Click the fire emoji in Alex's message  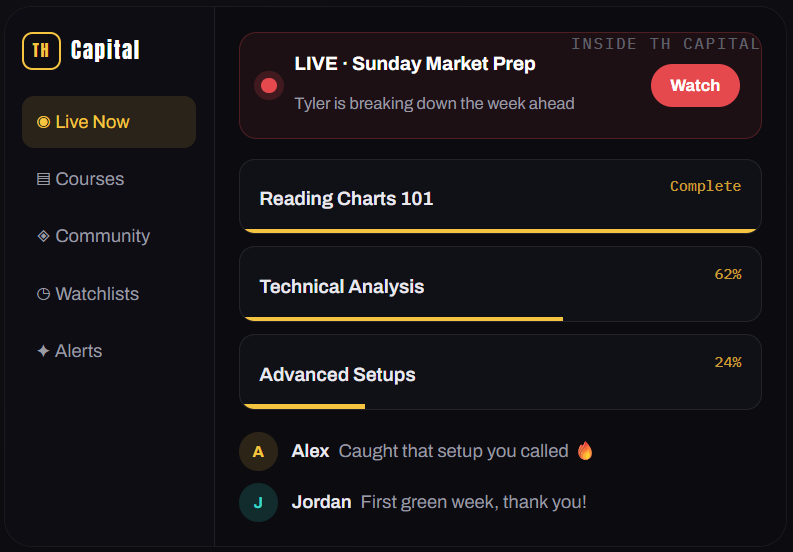(x=585, y=451)
